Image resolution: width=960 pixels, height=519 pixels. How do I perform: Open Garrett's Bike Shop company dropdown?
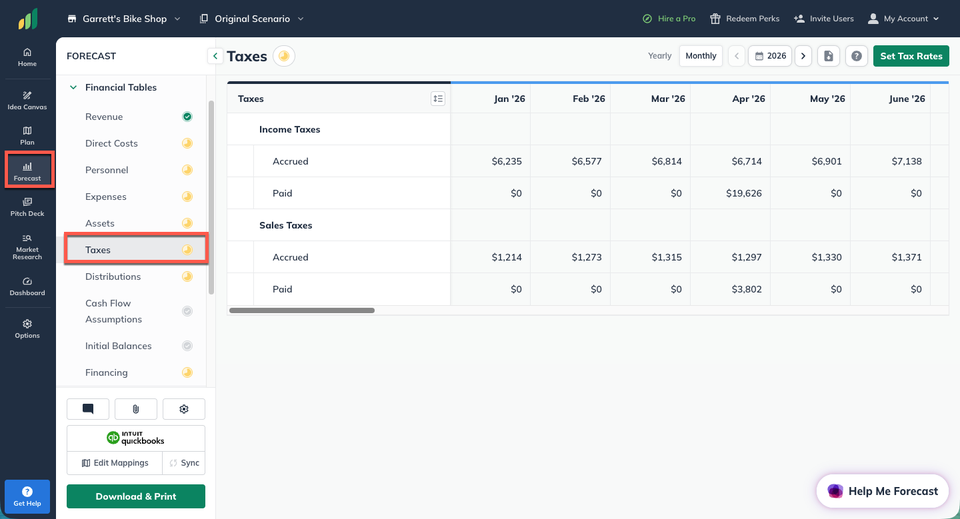click(x=124, y=19)
